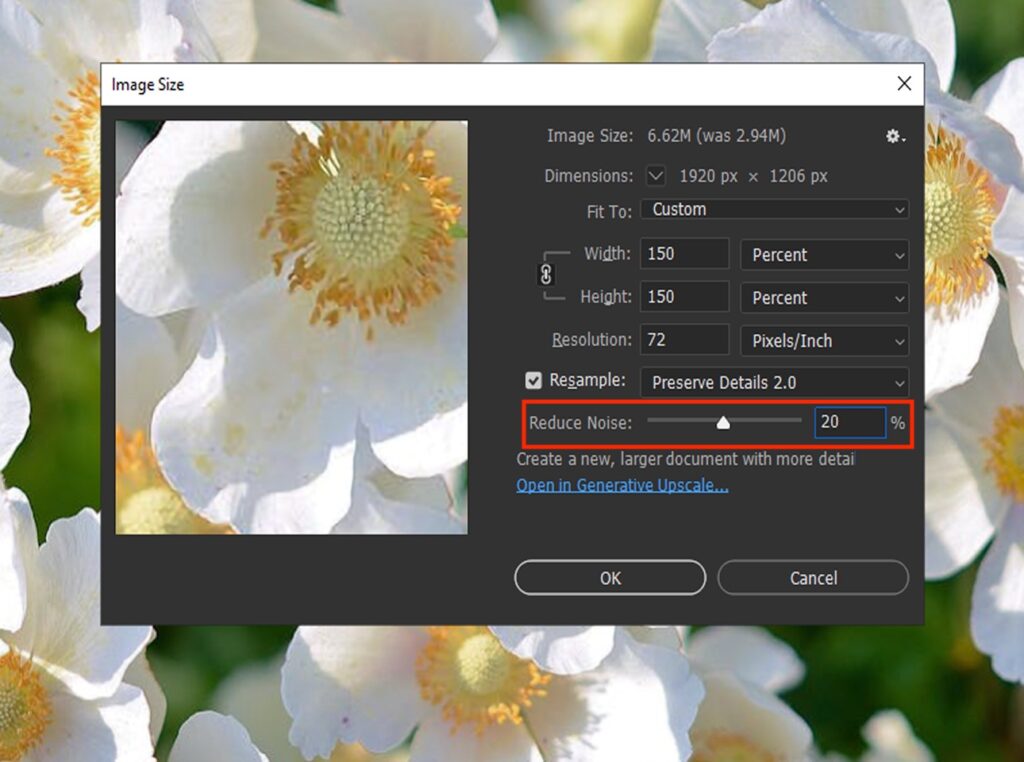Click the Width value field
Viewport: 1024px width, 762px height.
click(x=684, y=254)
